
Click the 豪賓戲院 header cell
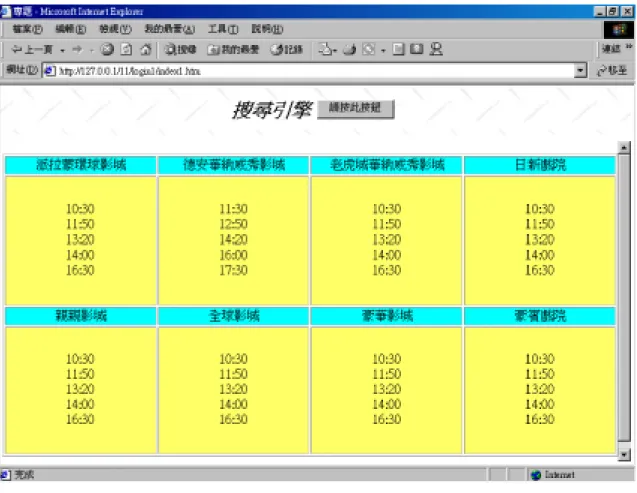tap(540, 316)
